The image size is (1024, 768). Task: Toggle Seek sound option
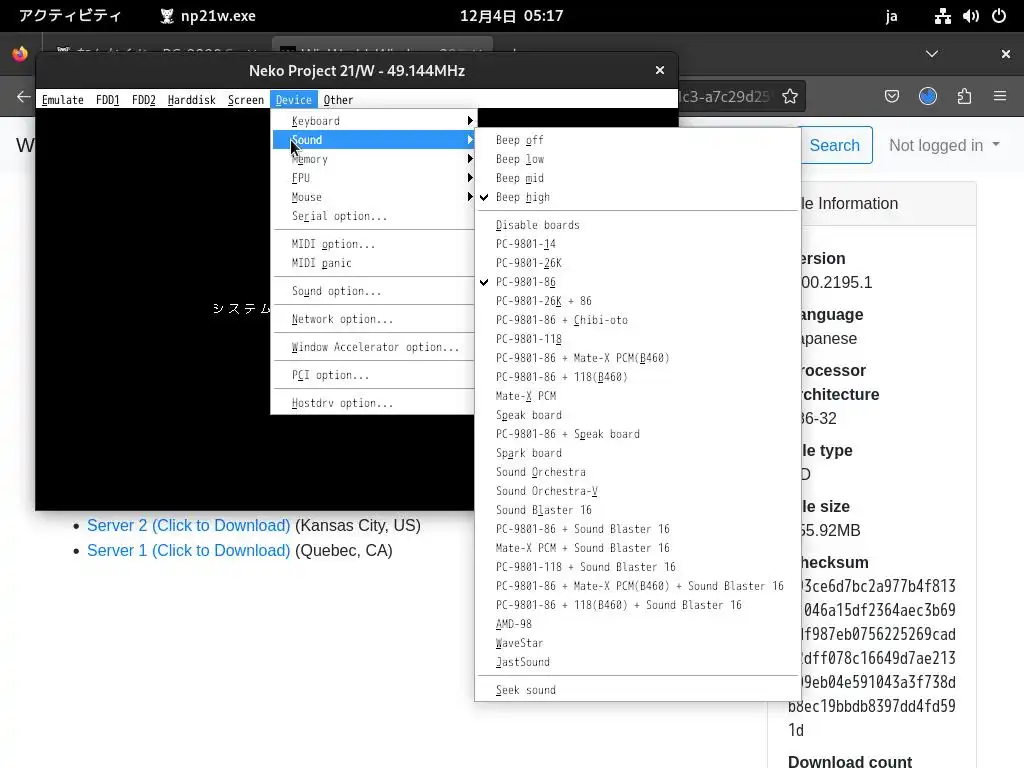637,690
